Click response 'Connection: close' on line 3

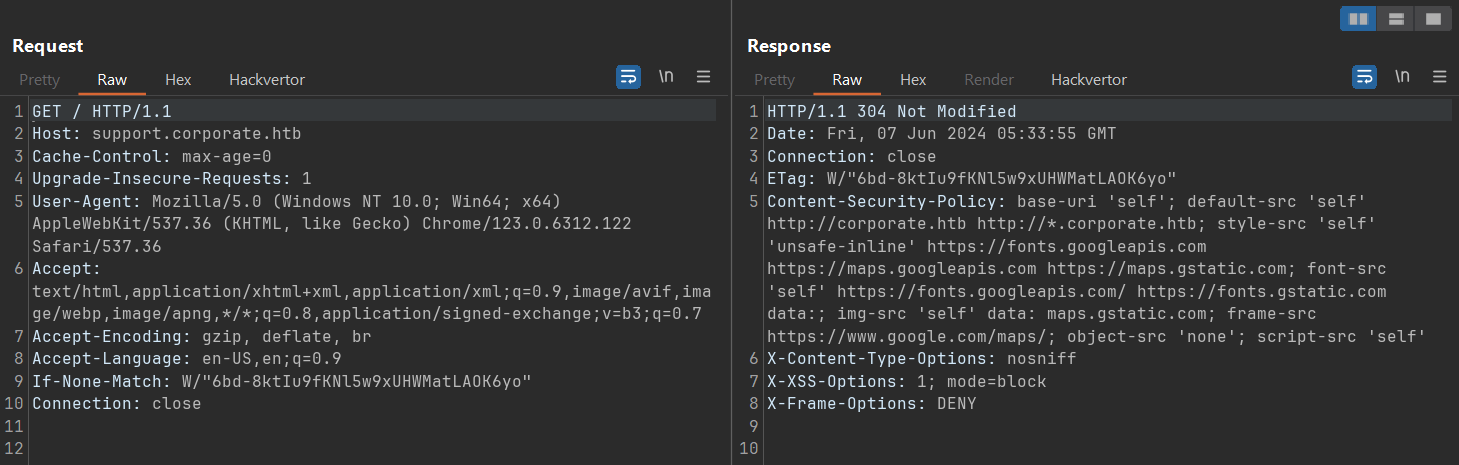tap(852, 156)
